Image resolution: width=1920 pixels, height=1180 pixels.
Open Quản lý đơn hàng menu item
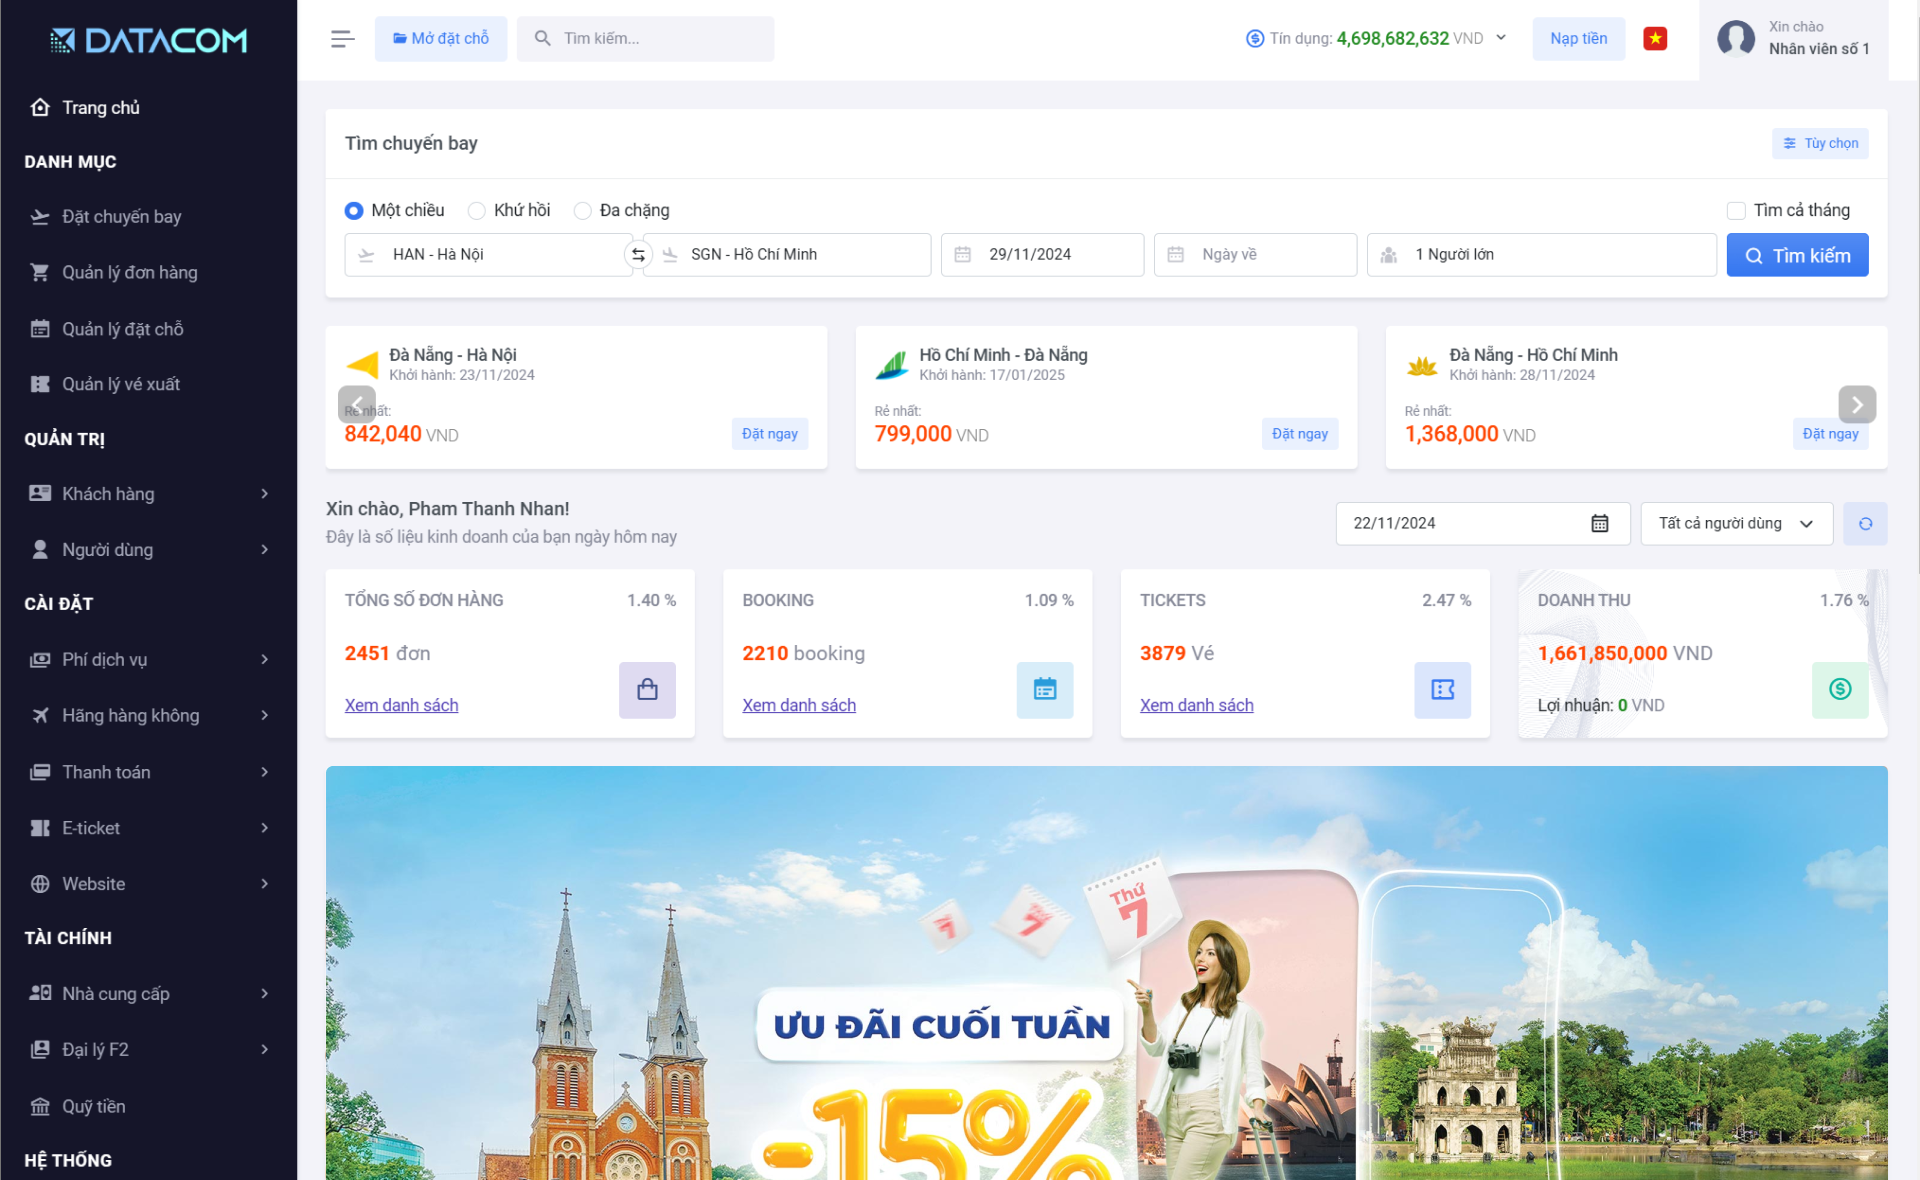[129, 273]
